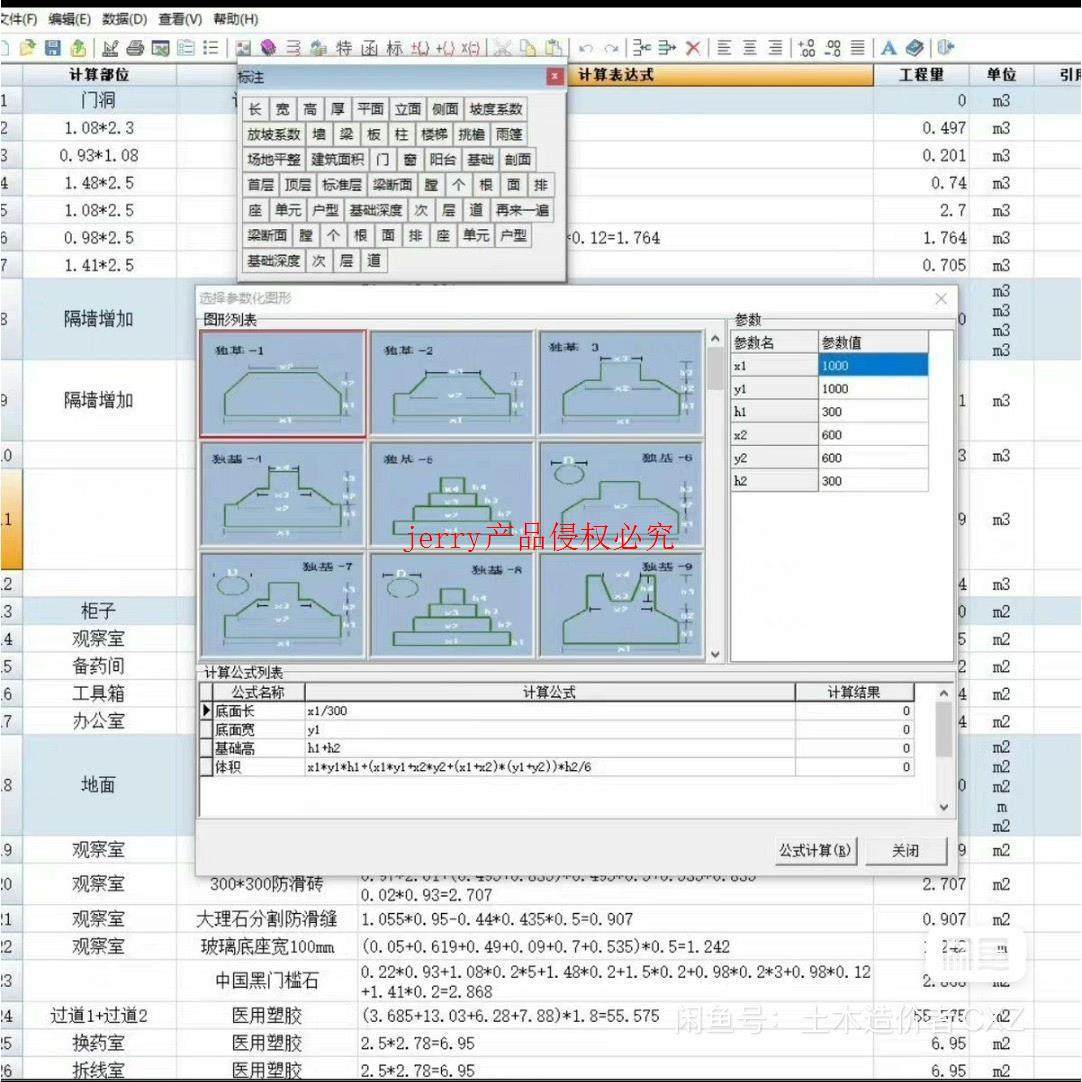
Task: Click the 楼梯 annotation button
Action: coord(435,134)
